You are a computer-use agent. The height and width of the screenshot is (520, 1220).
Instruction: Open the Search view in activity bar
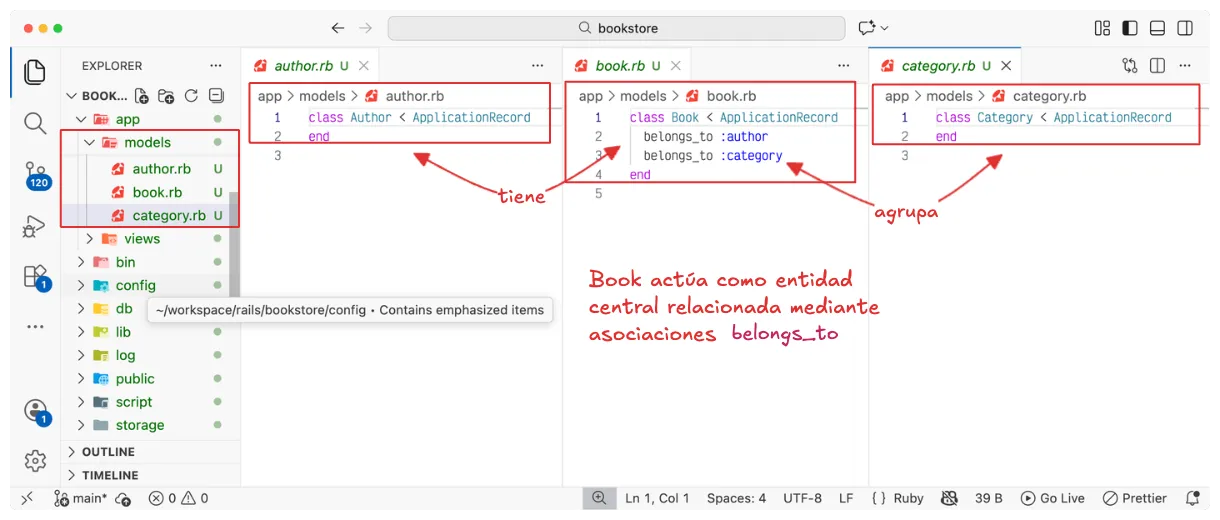point(35,124)
